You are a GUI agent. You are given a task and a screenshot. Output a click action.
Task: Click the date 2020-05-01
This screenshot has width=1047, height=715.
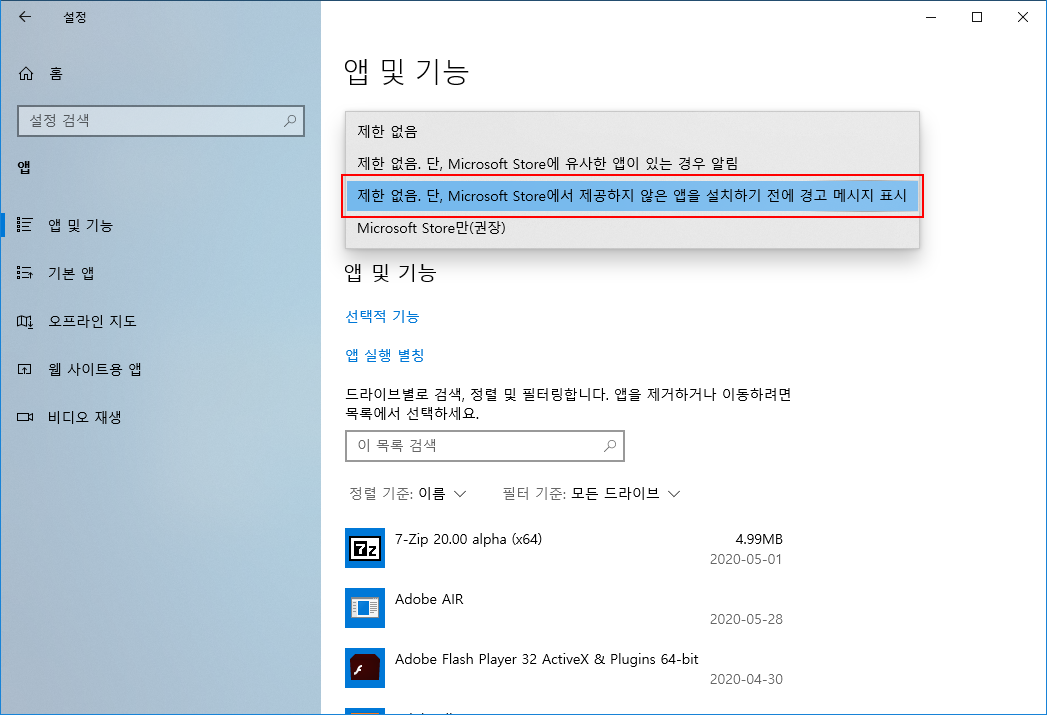(x=746, y=559)
